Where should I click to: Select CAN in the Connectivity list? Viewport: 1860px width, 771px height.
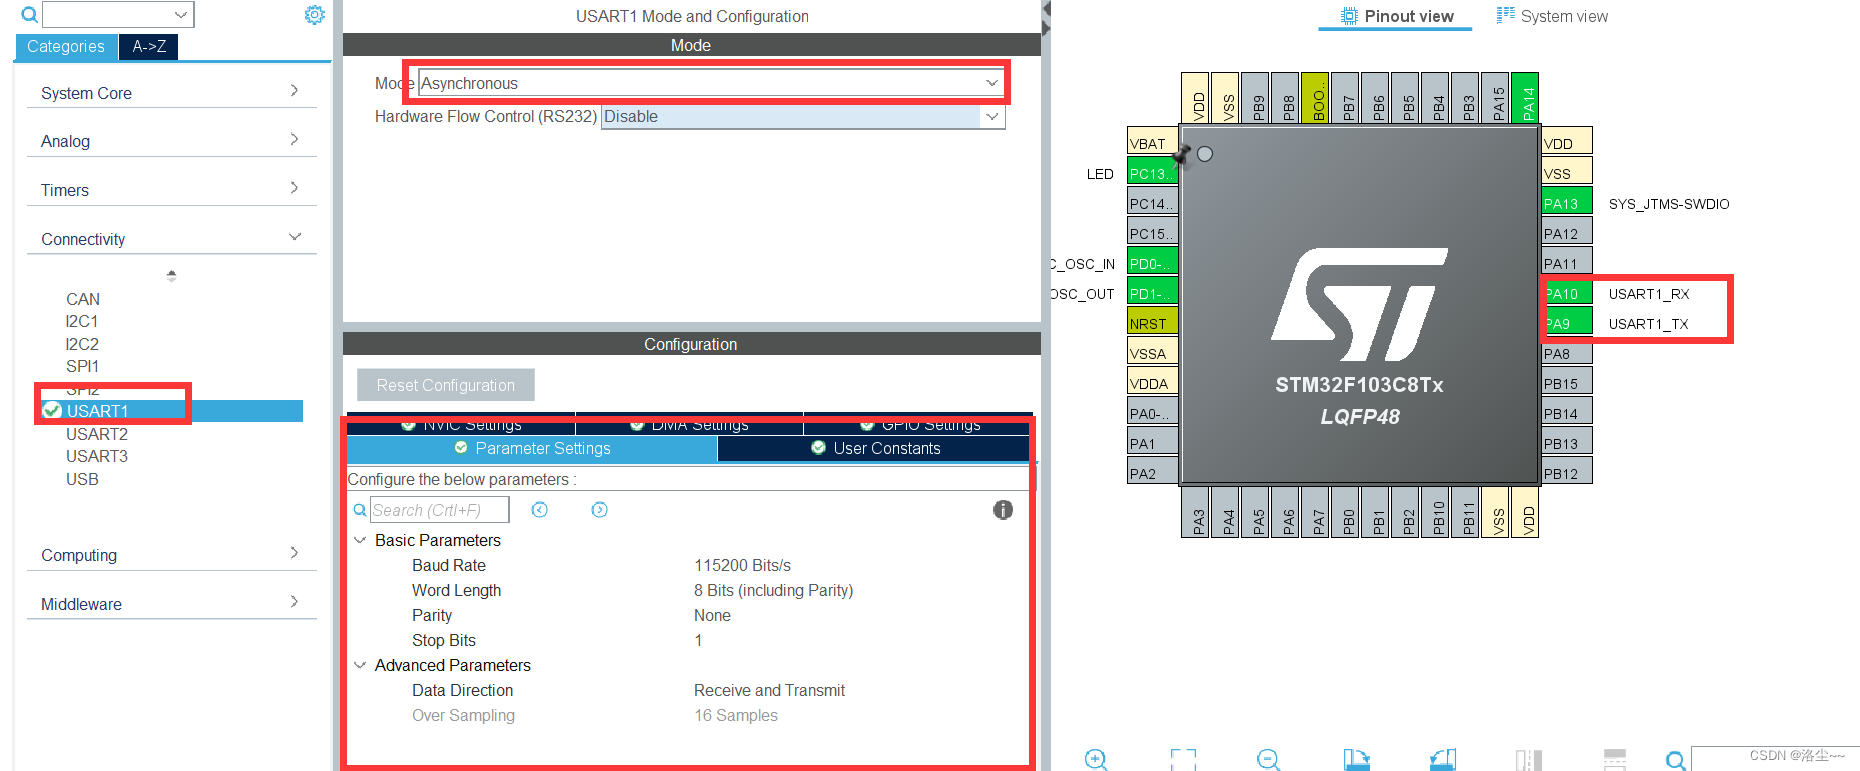click(x=83, y=299)
